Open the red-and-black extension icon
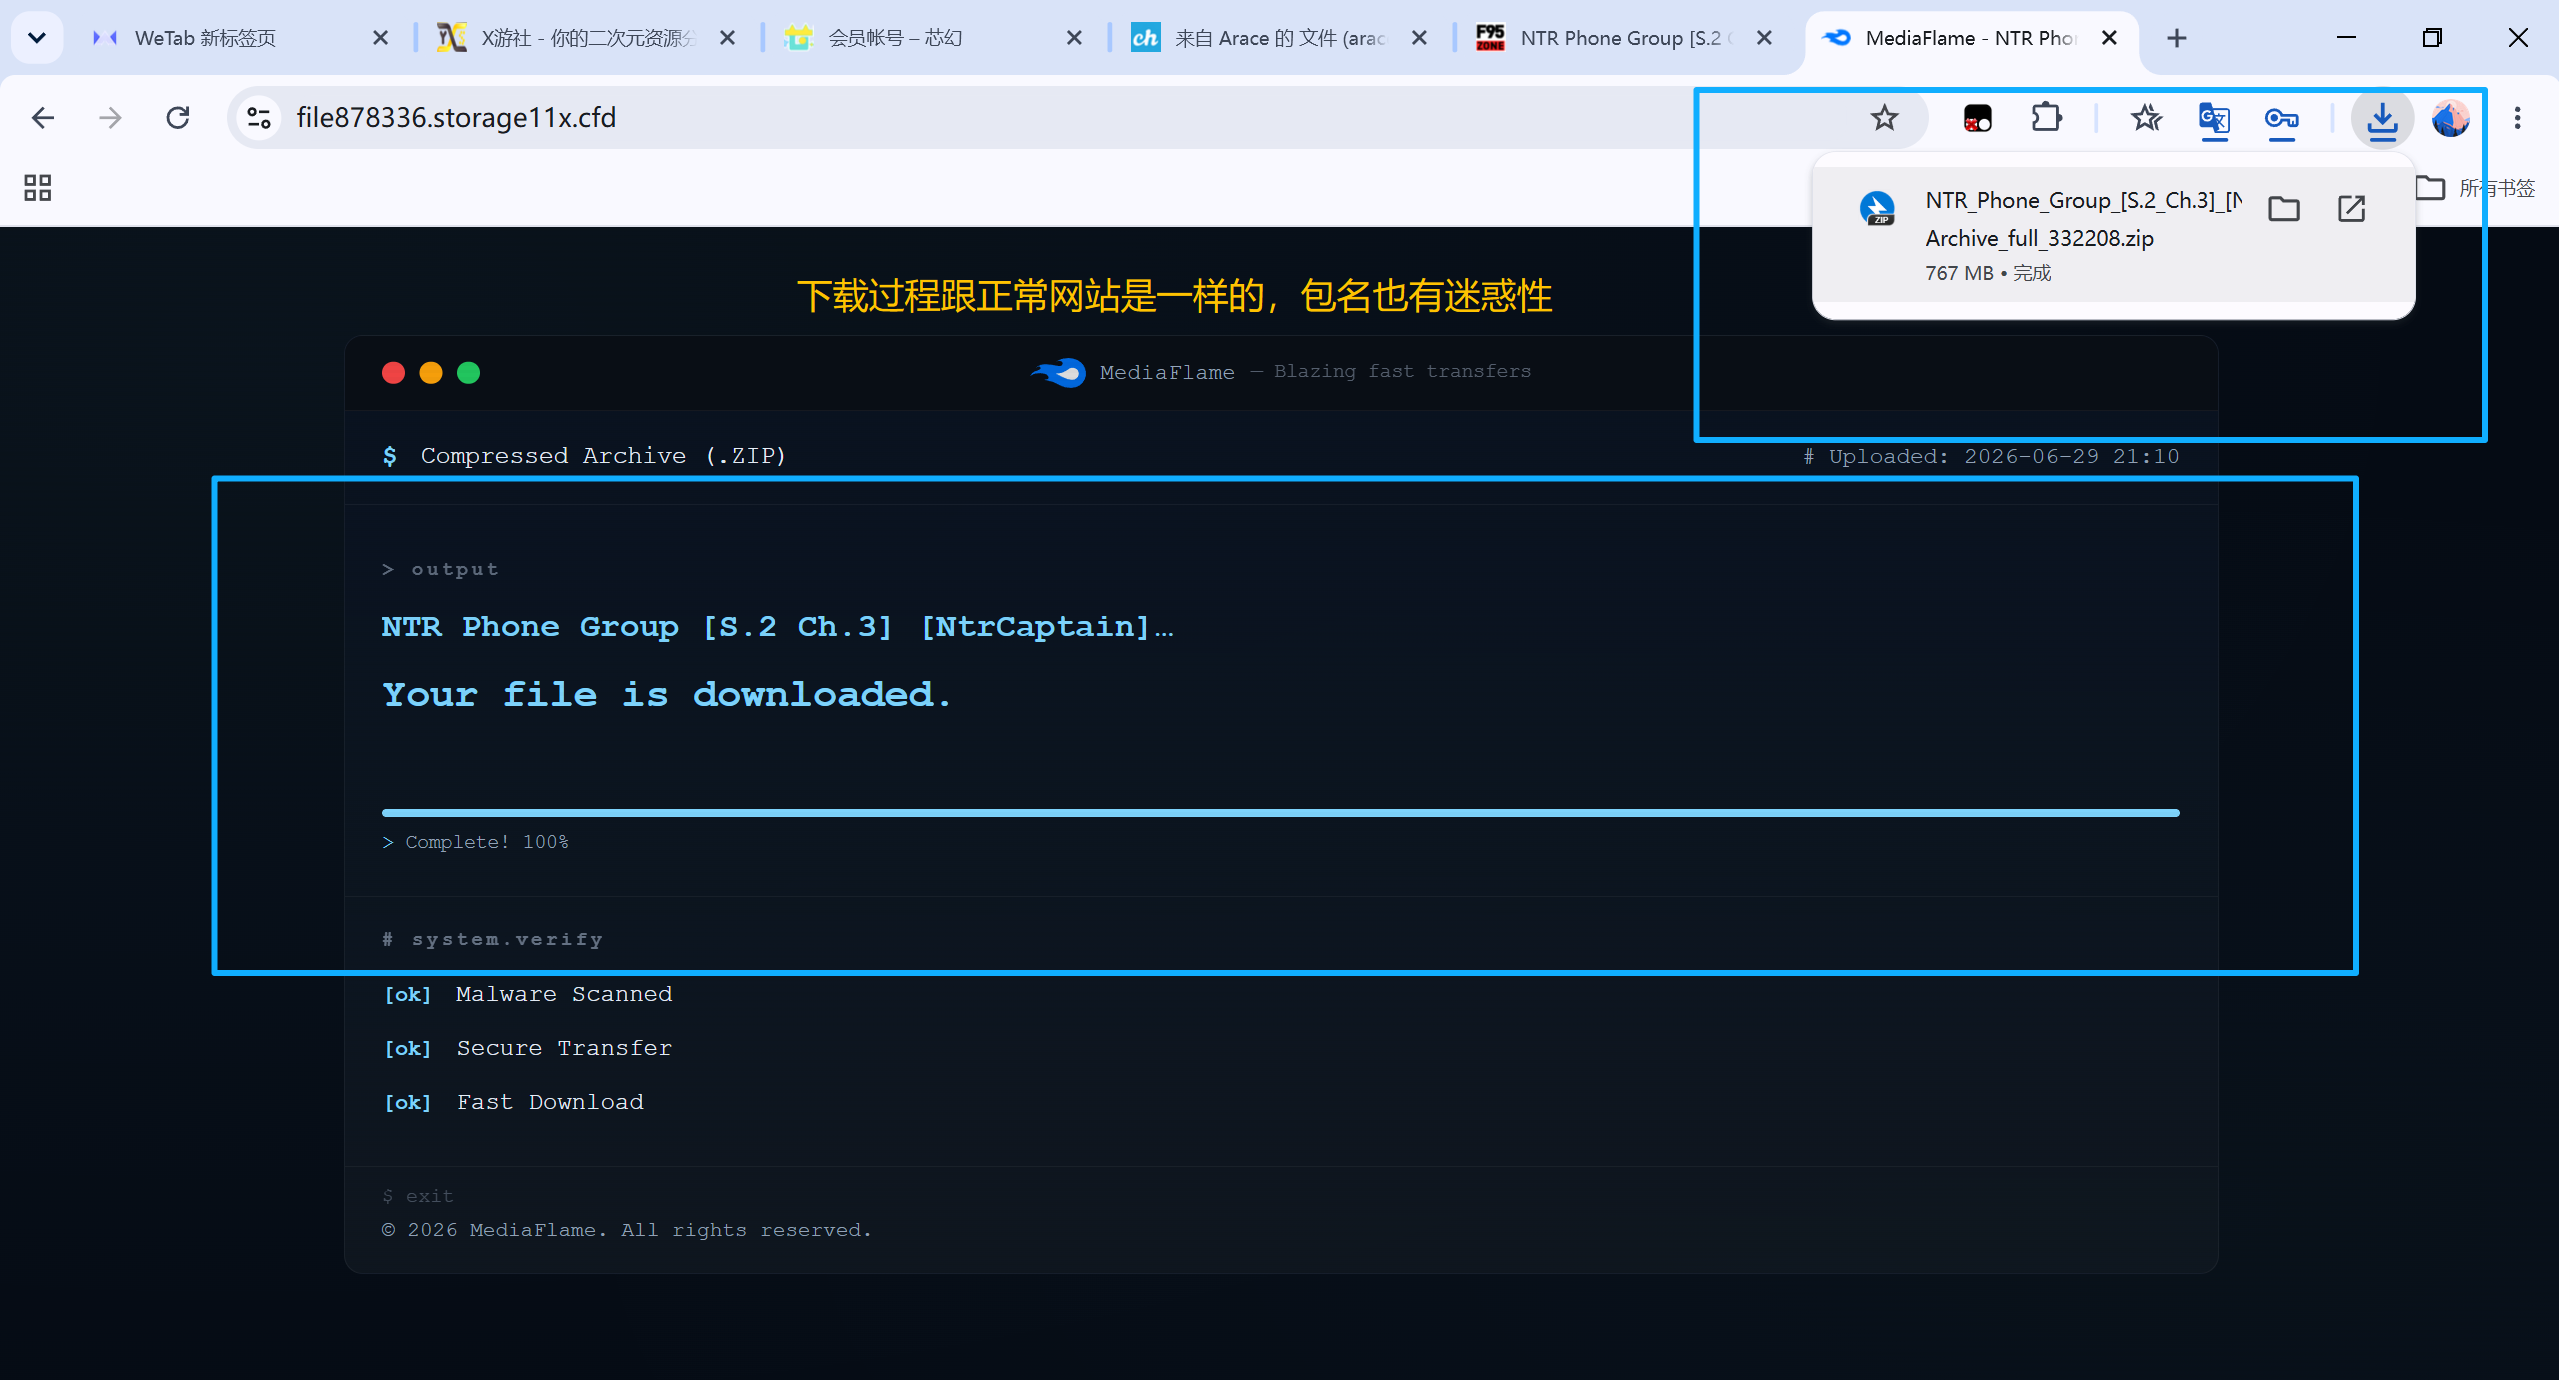This screenshot has height=1380, width=2559. (x=1977, y=118)
